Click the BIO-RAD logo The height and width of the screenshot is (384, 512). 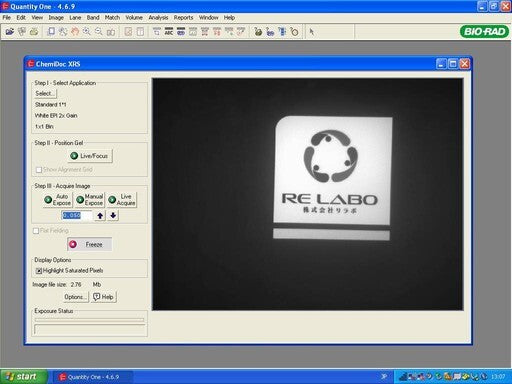(484, 32)
